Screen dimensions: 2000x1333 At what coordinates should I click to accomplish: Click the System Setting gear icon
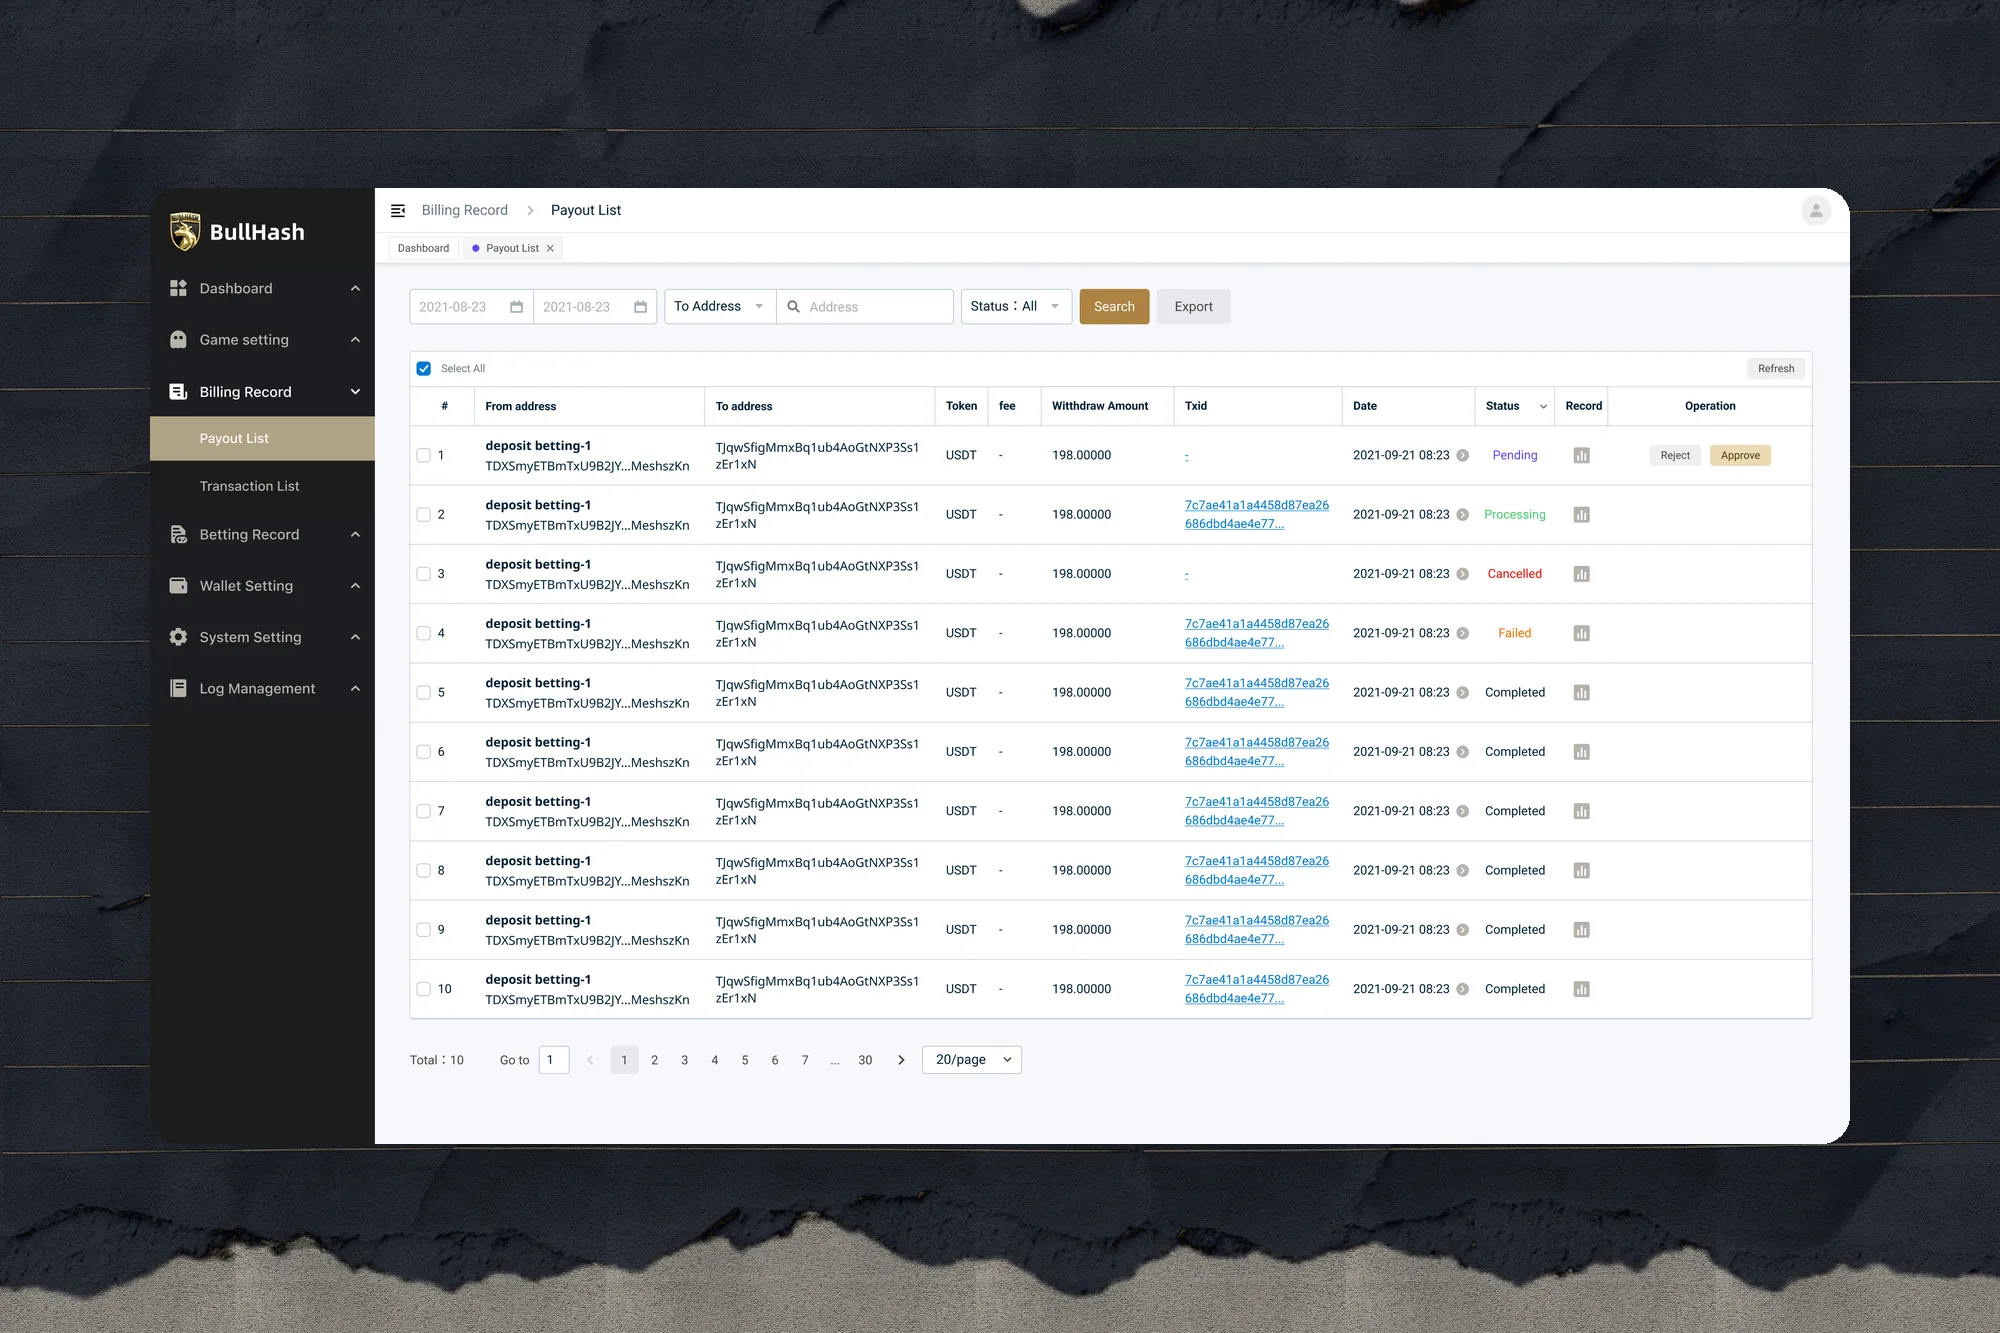179,637
